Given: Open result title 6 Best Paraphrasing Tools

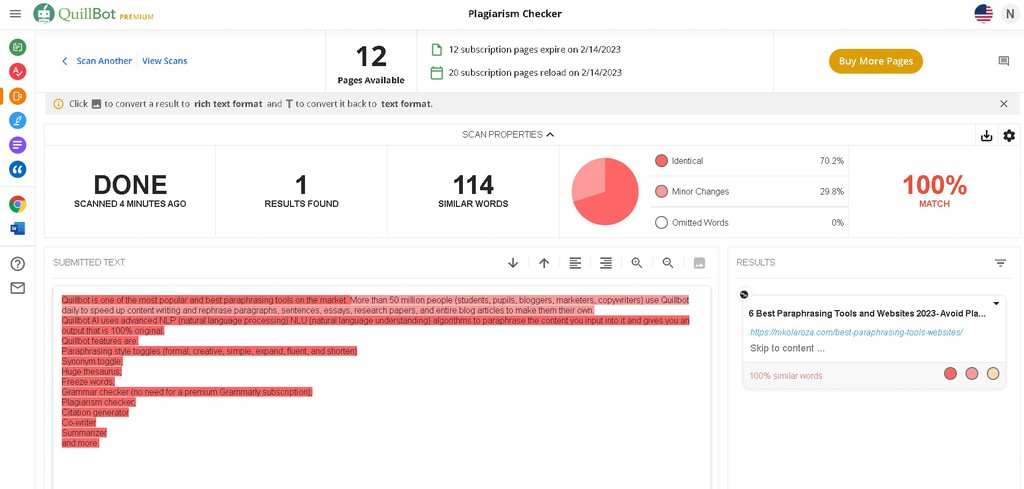Looking at the screenshot, I should [867, 313].
